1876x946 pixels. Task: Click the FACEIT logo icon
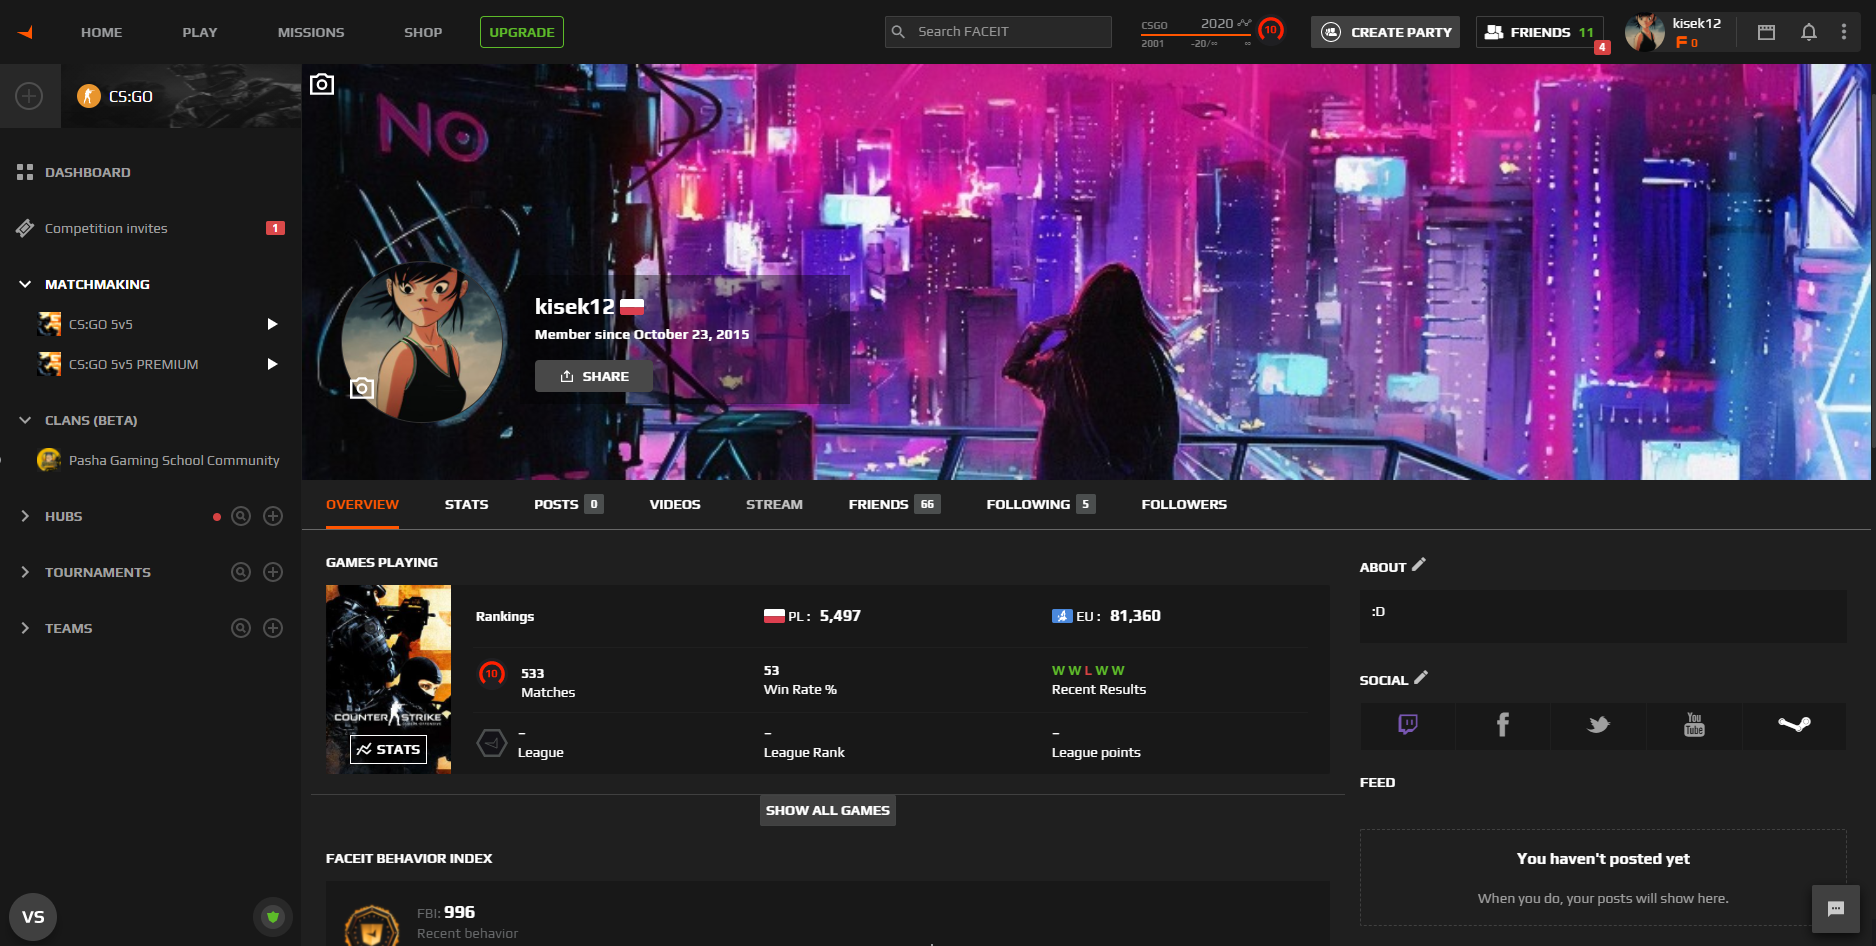point(25,32)
